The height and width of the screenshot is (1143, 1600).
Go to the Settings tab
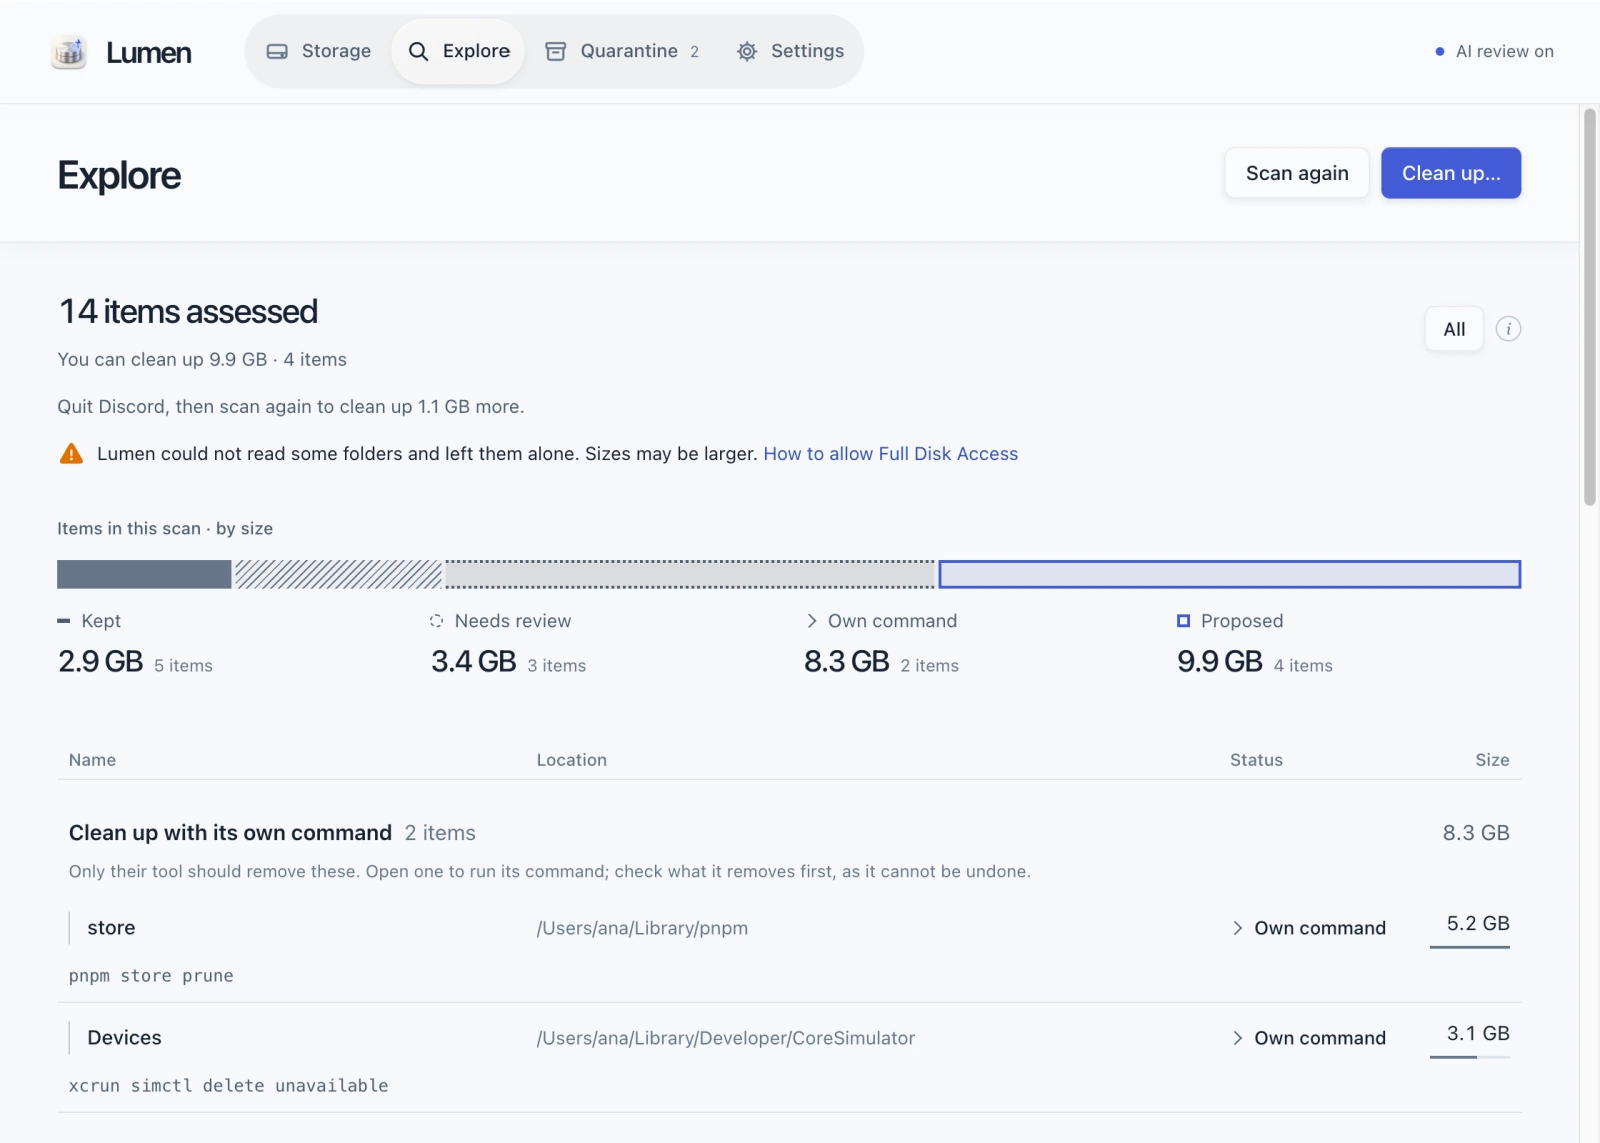pos(790,51)
